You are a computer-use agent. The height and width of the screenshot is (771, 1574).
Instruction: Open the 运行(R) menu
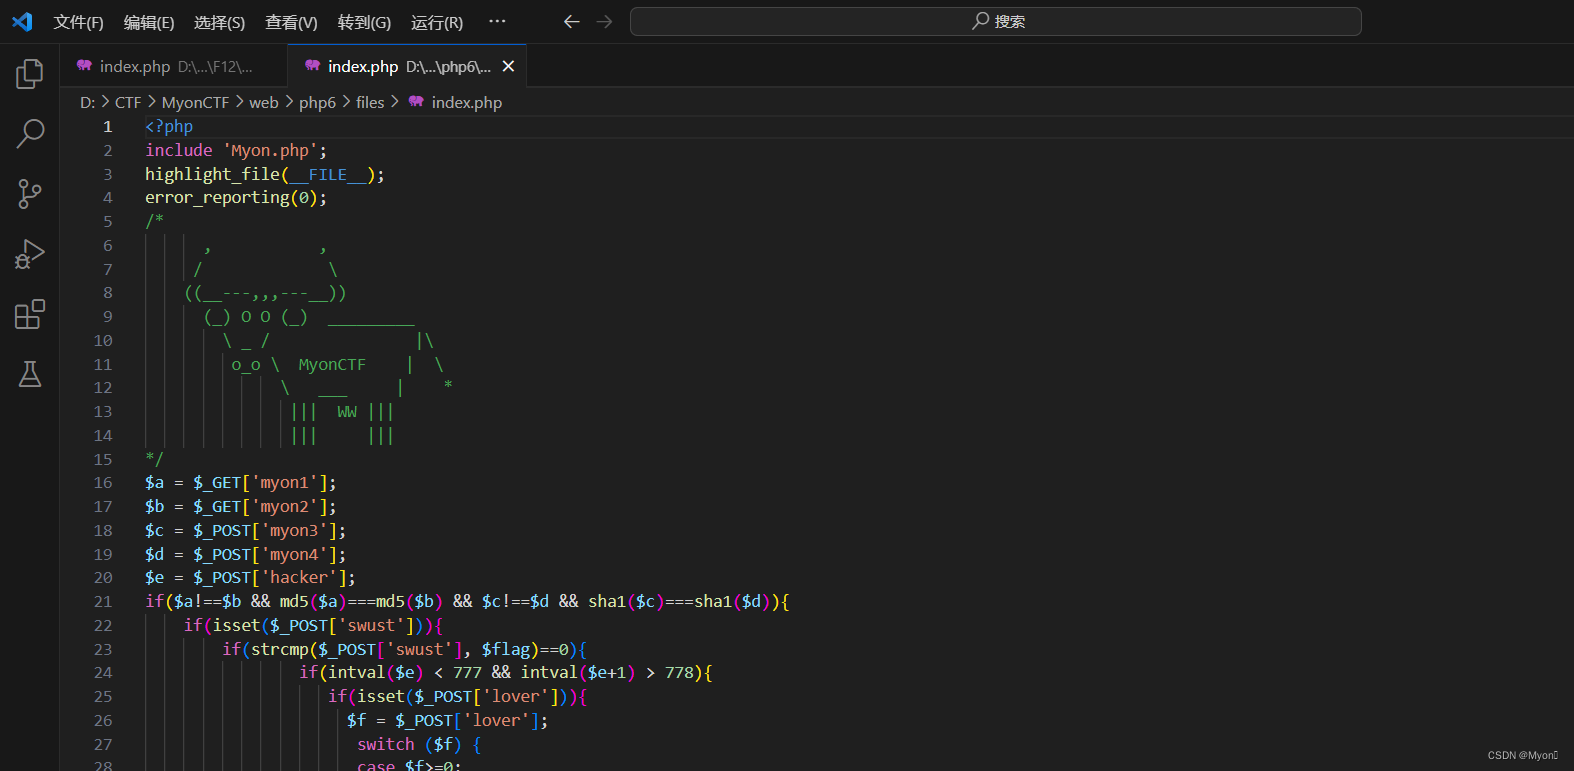[x=437, y=22]
